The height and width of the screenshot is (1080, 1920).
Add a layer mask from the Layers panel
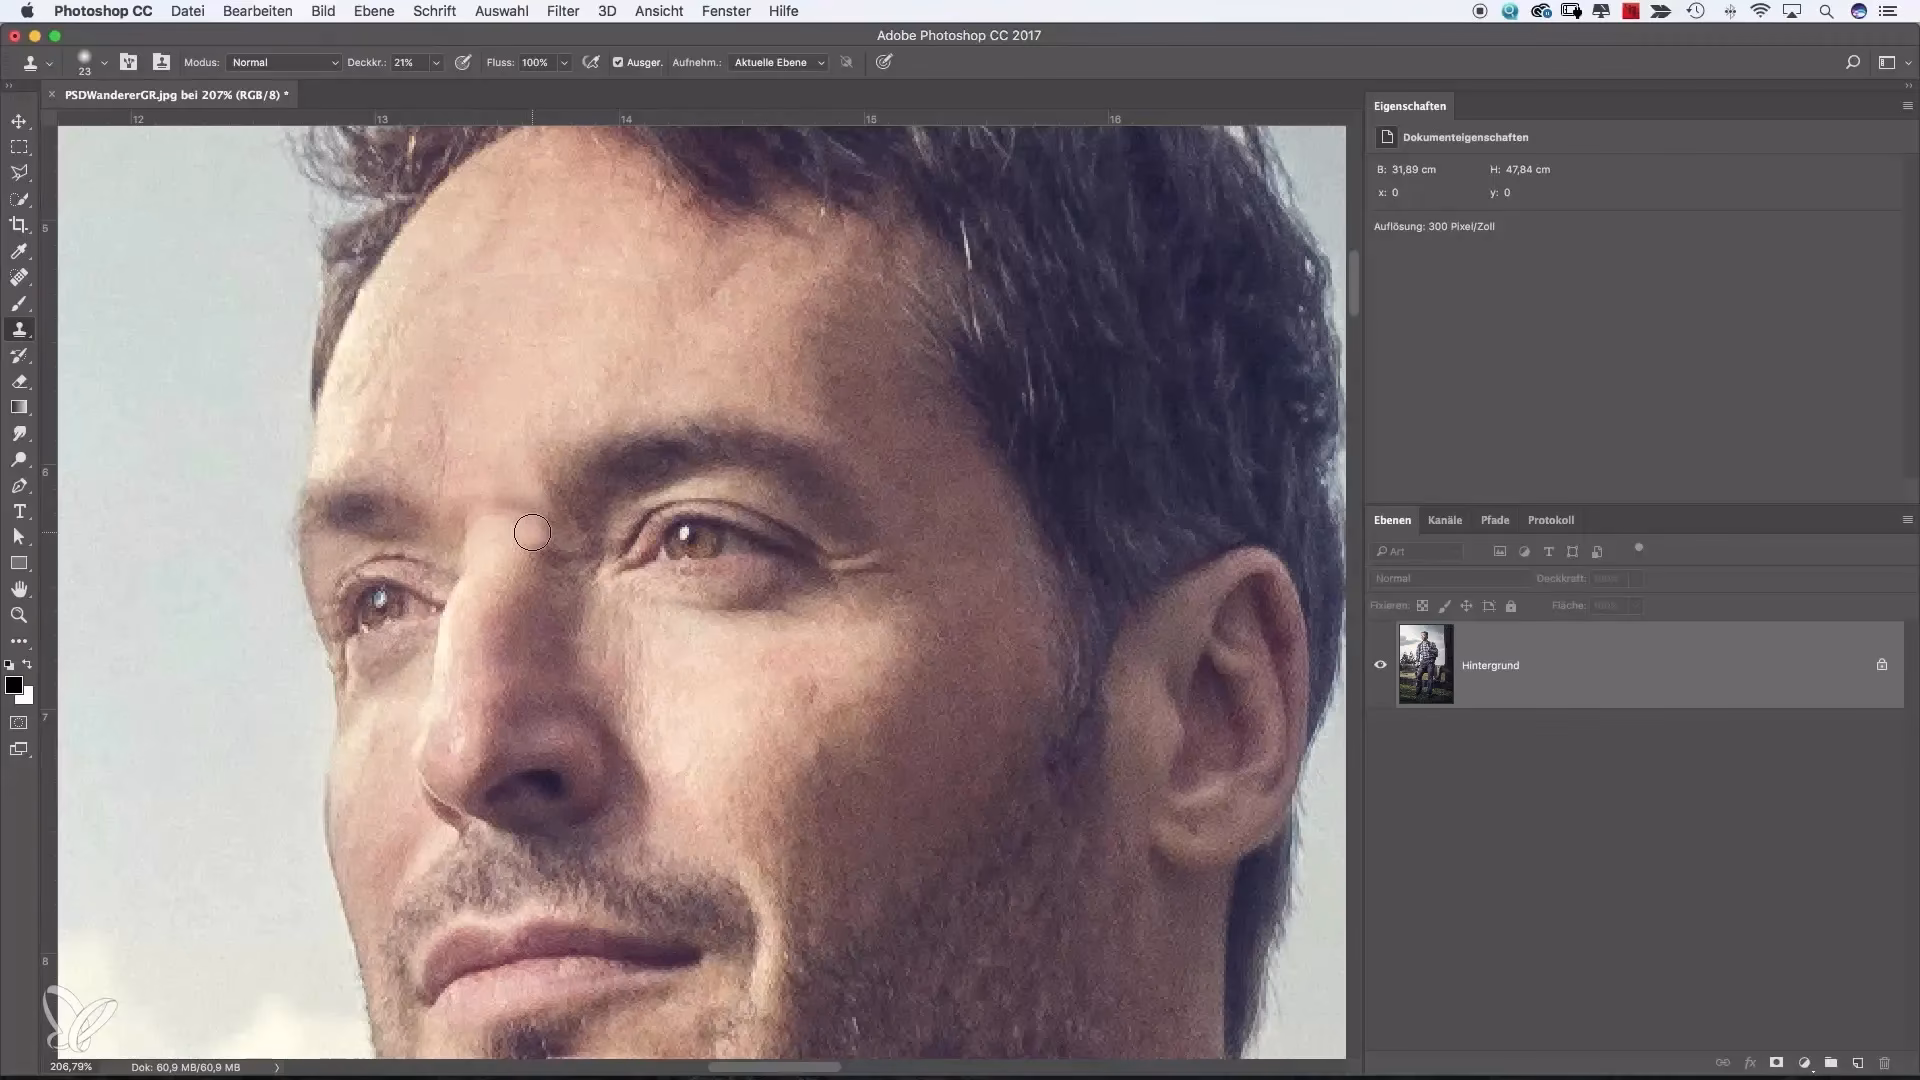(1777, 1063)
